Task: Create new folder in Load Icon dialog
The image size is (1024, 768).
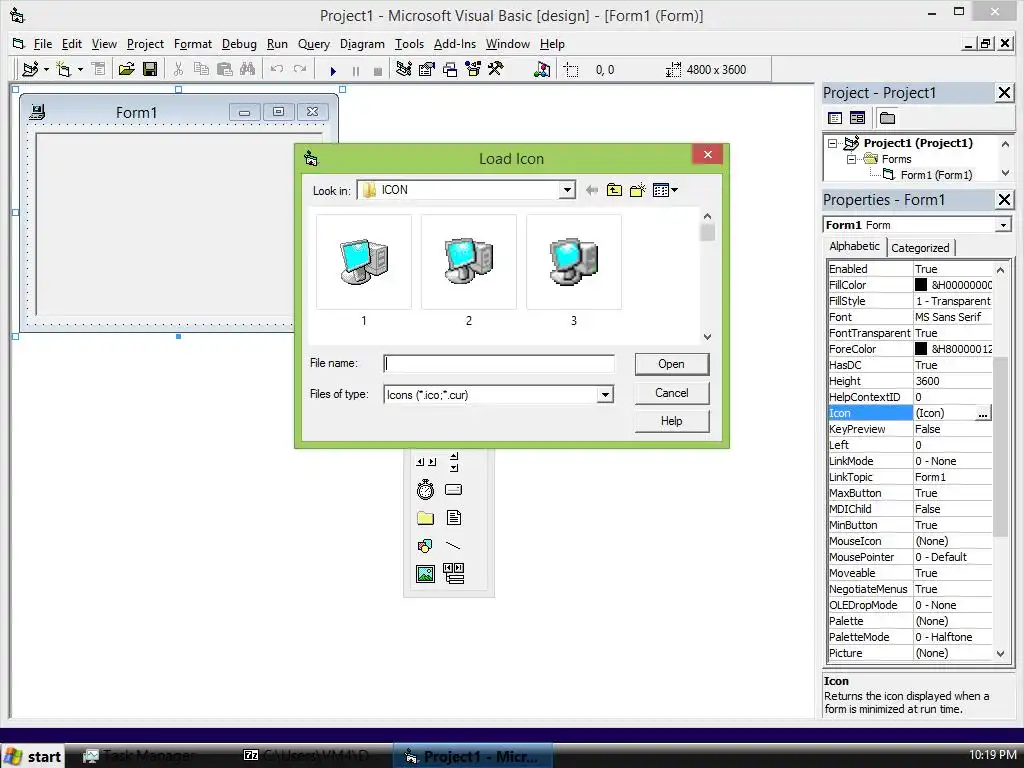Action: tap(637, 190)
